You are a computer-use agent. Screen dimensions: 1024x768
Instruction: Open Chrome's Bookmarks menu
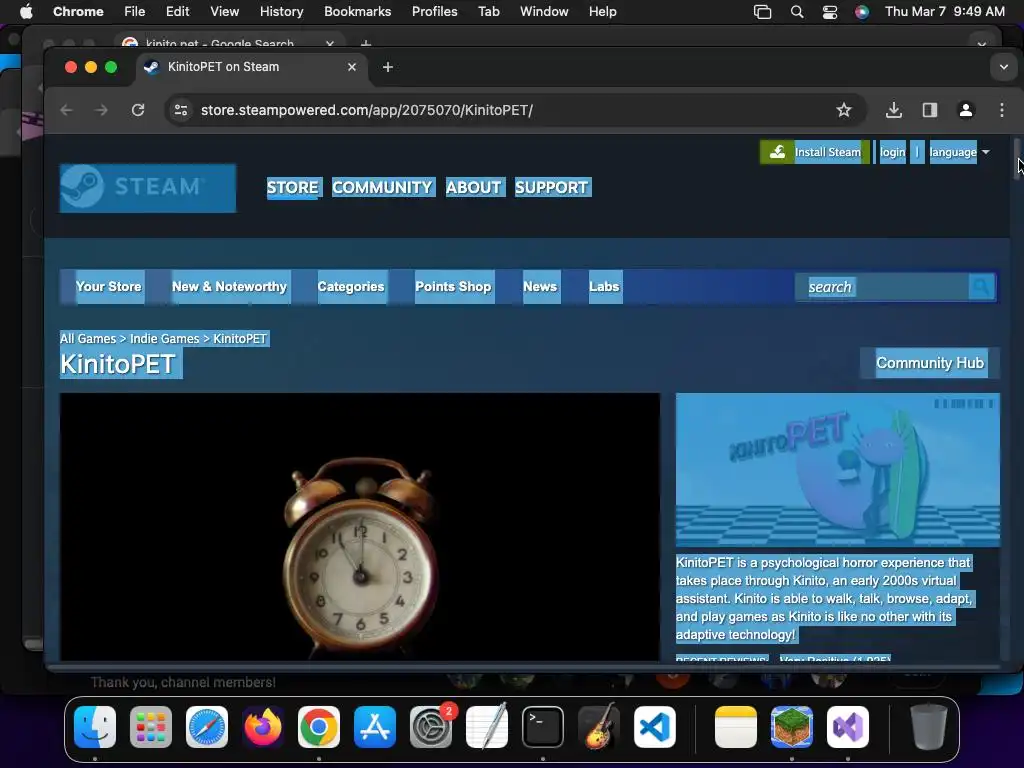pos(357,12)
